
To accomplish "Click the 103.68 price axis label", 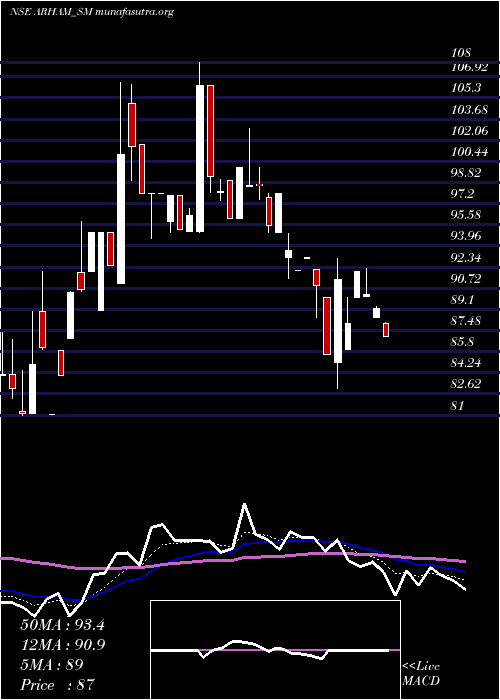I will (x=469, y=109).
